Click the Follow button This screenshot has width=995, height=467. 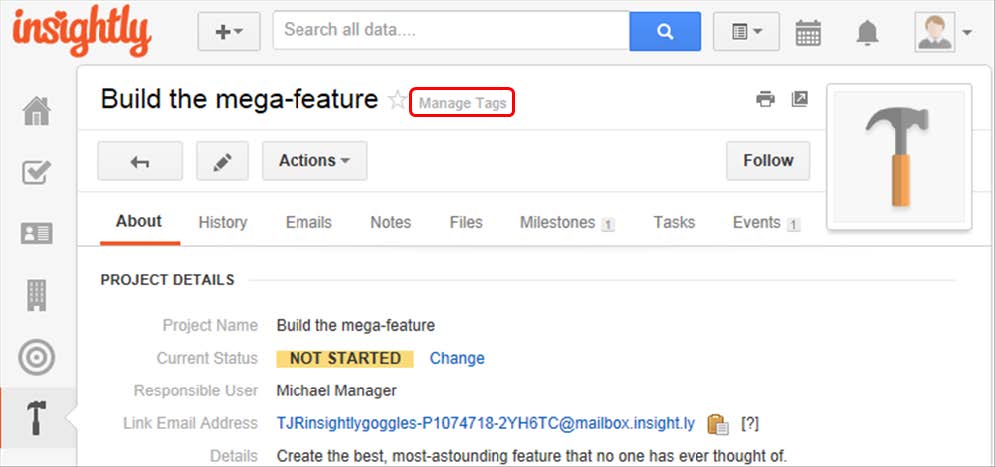tap(767, 161)
